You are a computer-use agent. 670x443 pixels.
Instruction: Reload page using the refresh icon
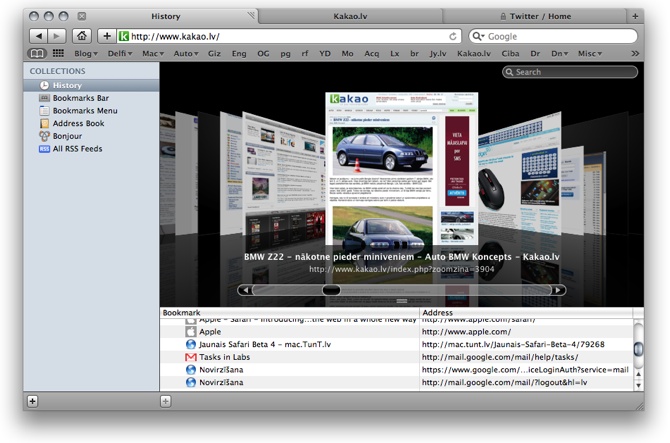point(453,36)
